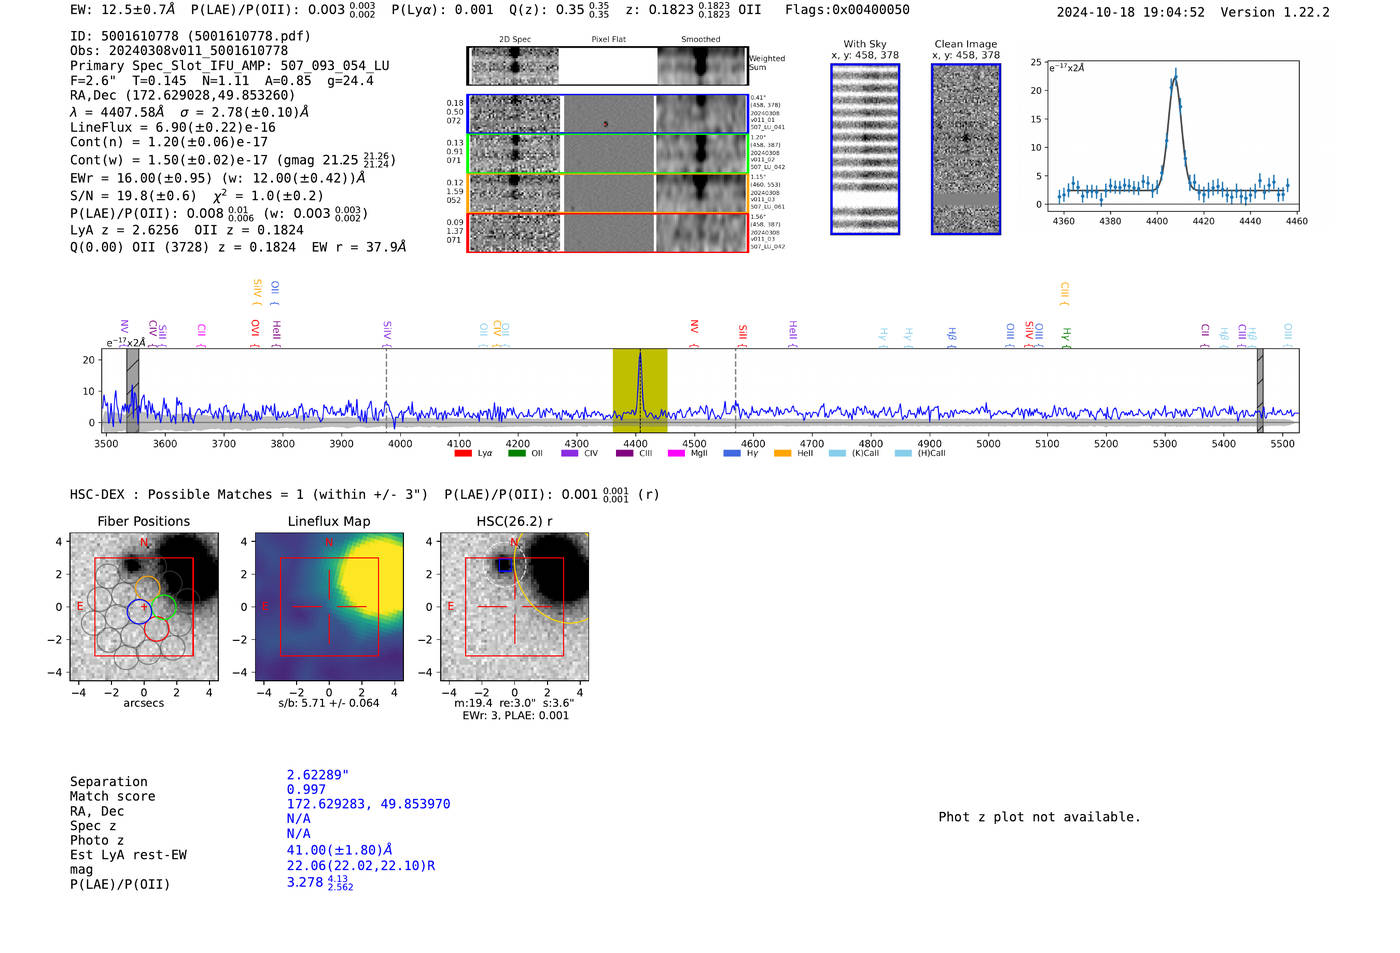Click the blue circled fiber in Fiber Positions
1400x953 pixels.
(x=139, y=611)
